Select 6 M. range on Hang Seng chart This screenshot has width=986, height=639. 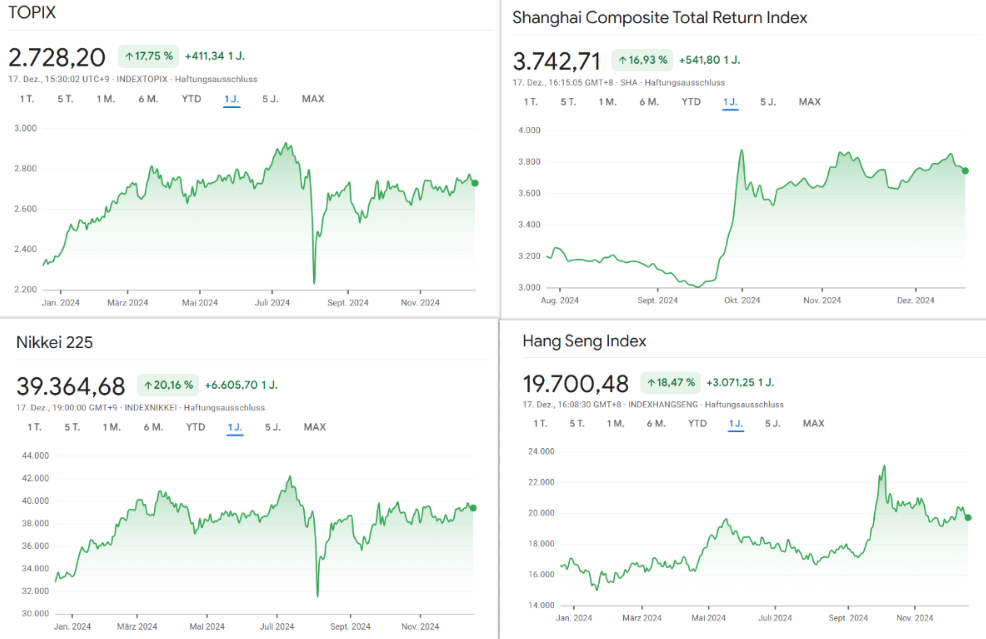pyautogui.click(x=656, y=423)
